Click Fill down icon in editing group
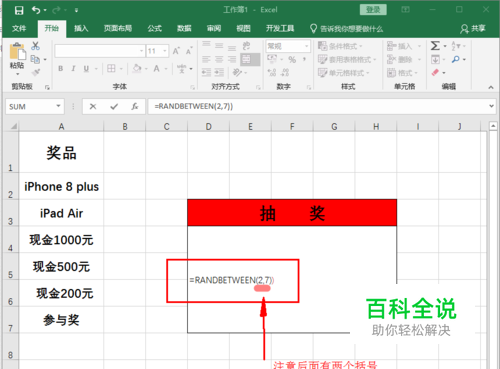This screenshot has height=369, width=500. click(x=435, y=60)
